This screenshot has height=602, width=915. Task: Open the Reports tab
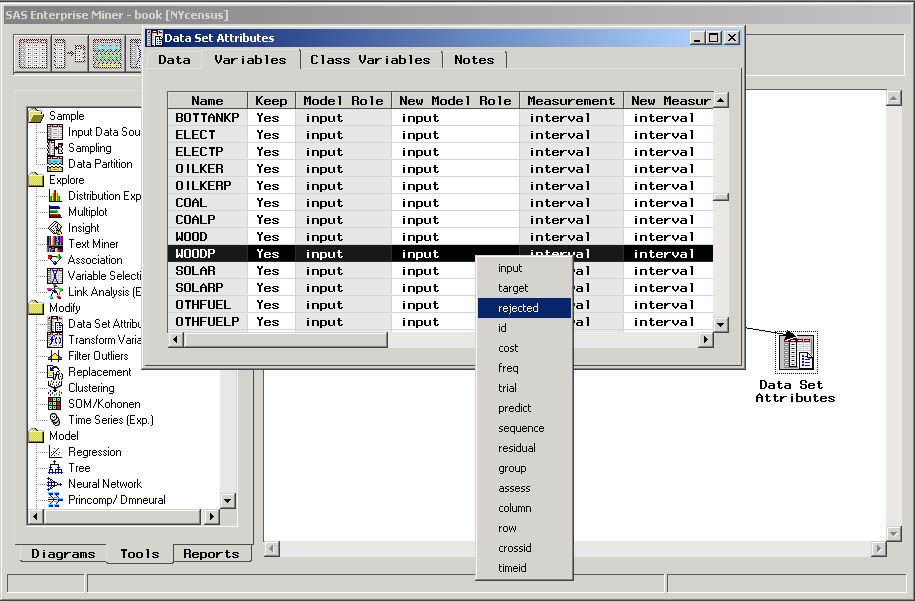[211, 554]
